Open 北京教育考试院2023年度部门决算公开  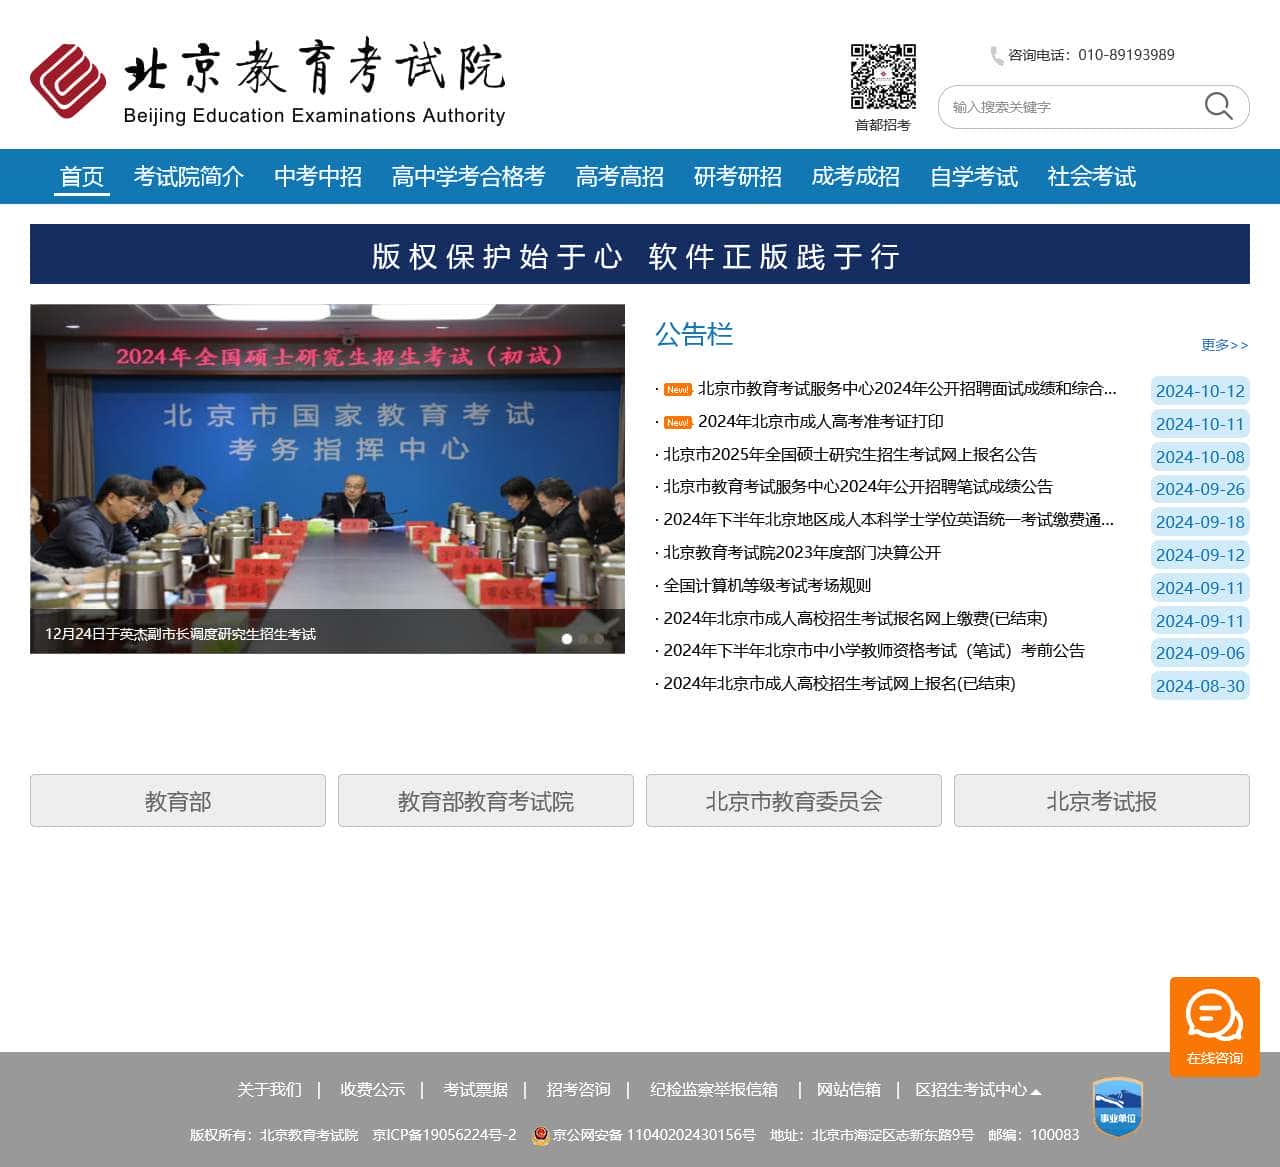pos(802,553)
